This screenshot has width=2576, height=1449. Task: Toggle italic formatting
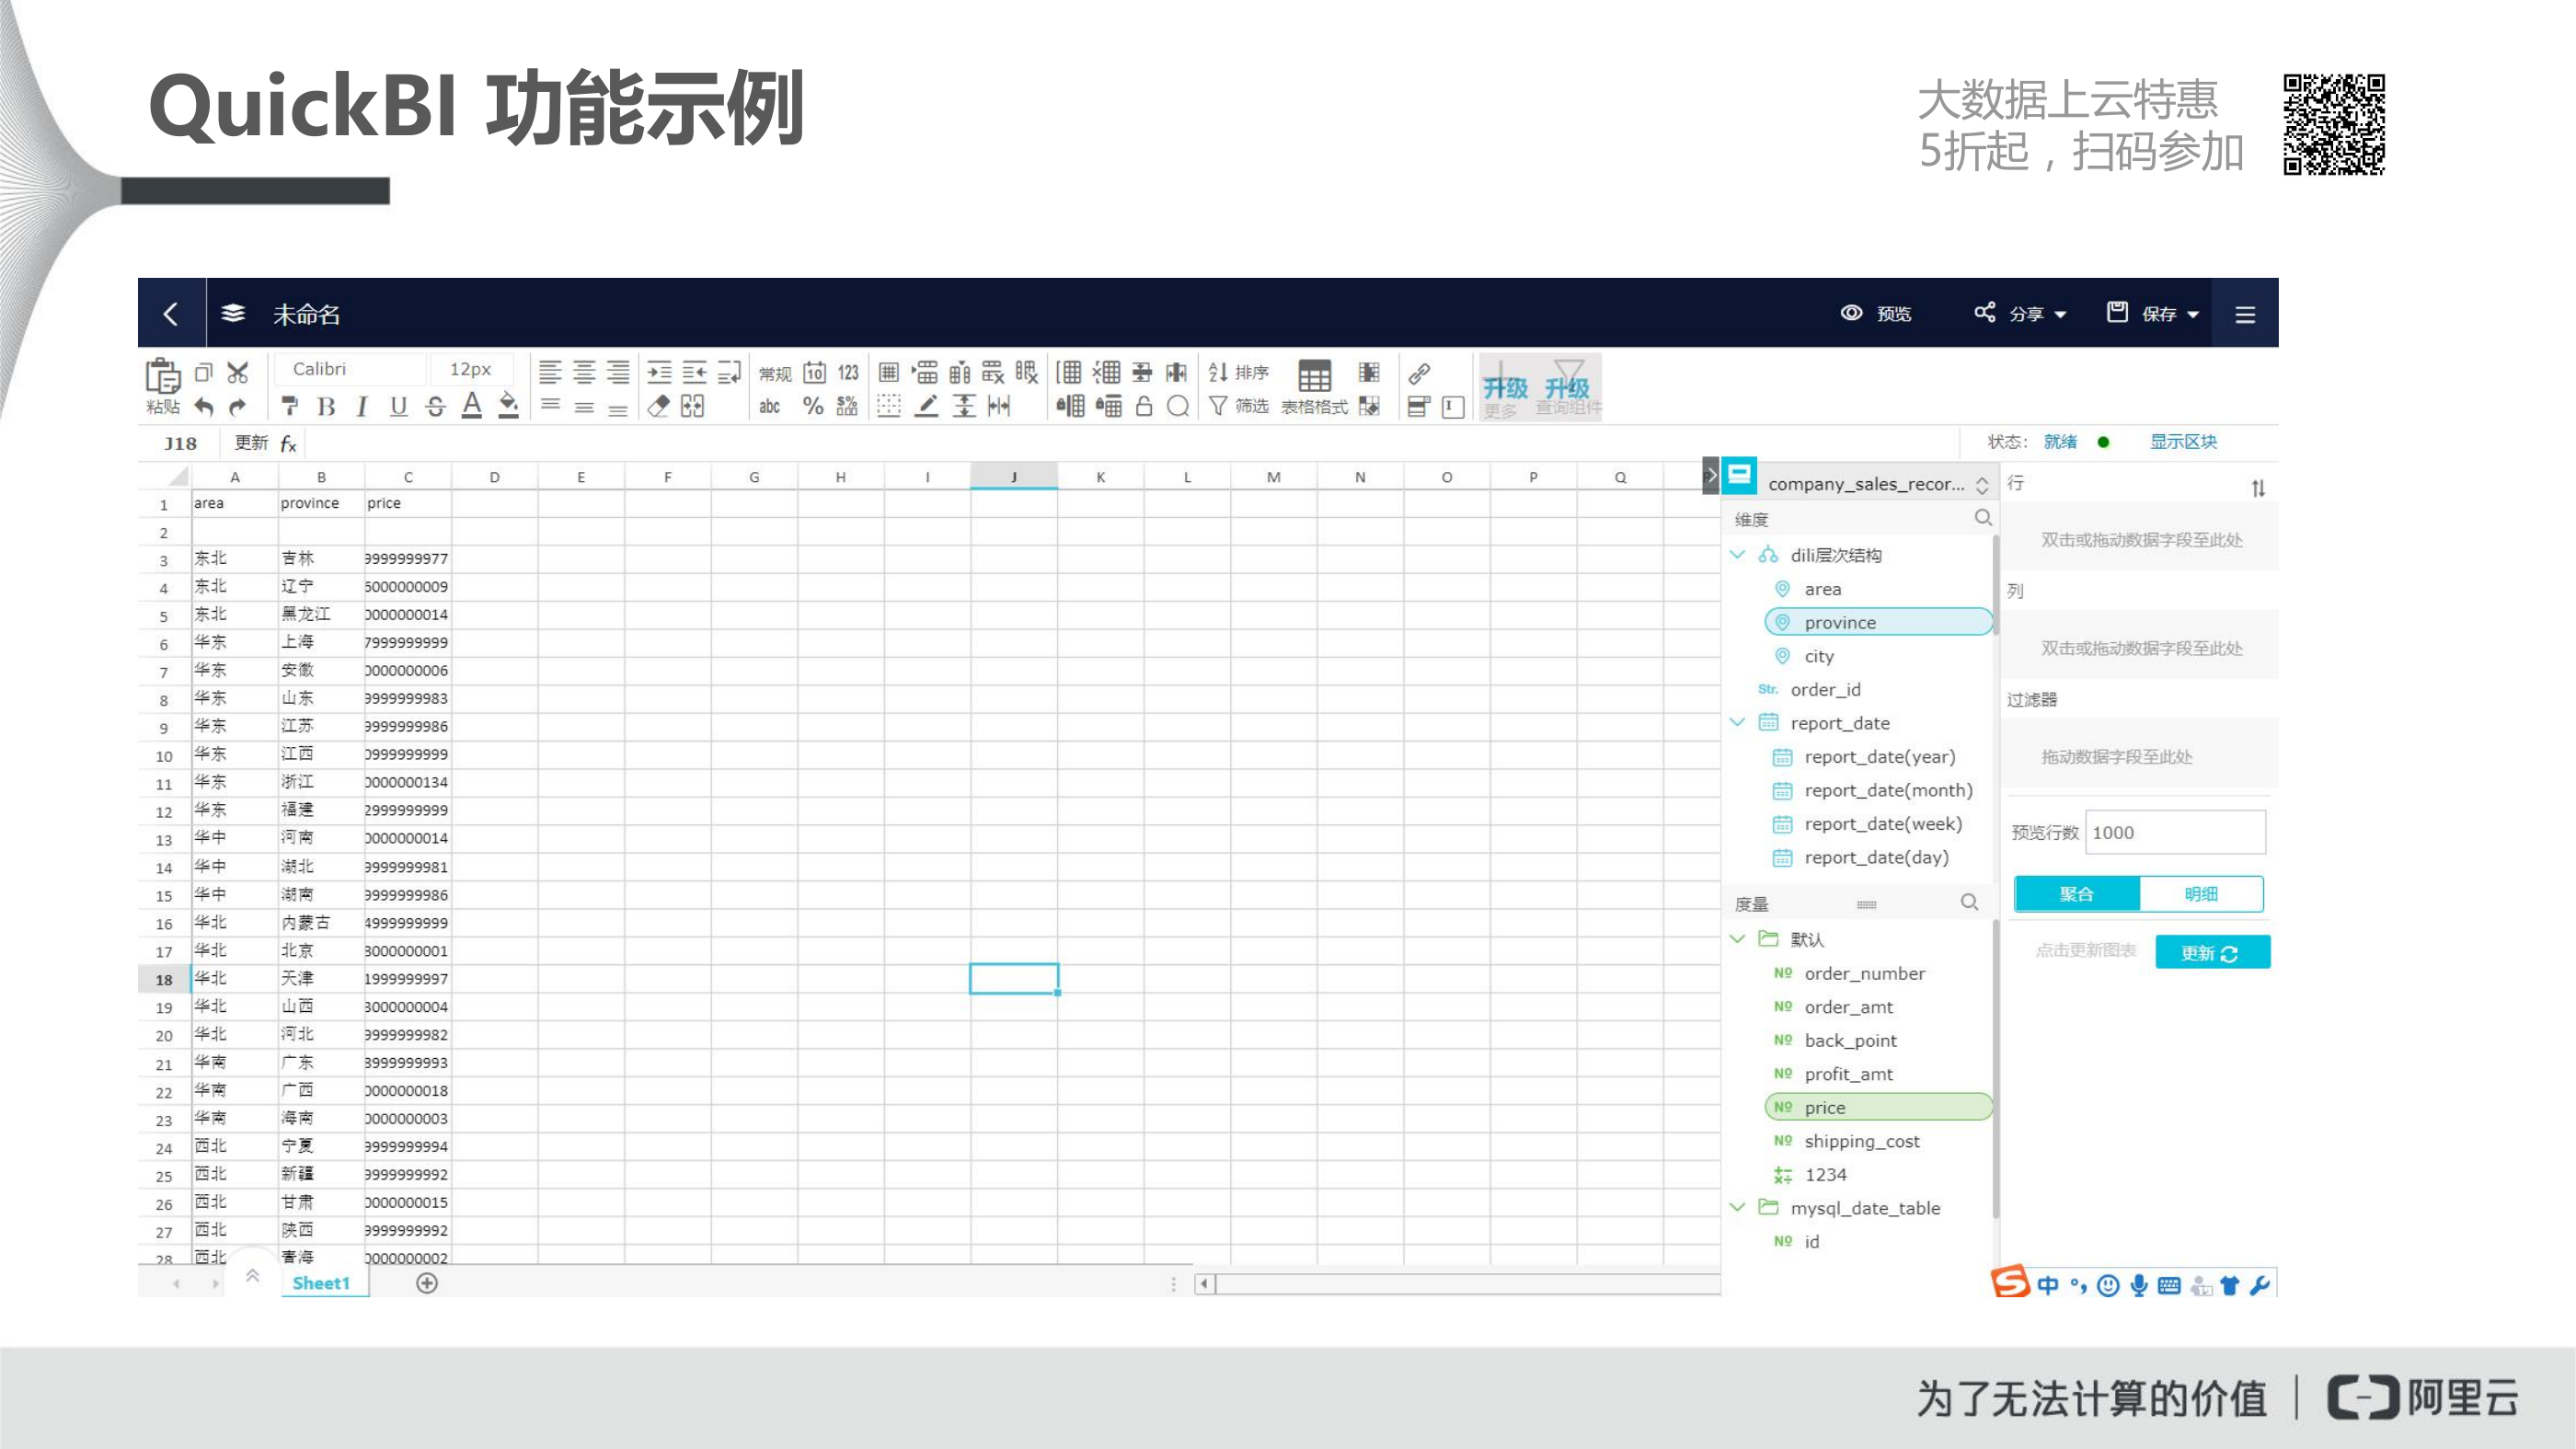coord(362,406)
